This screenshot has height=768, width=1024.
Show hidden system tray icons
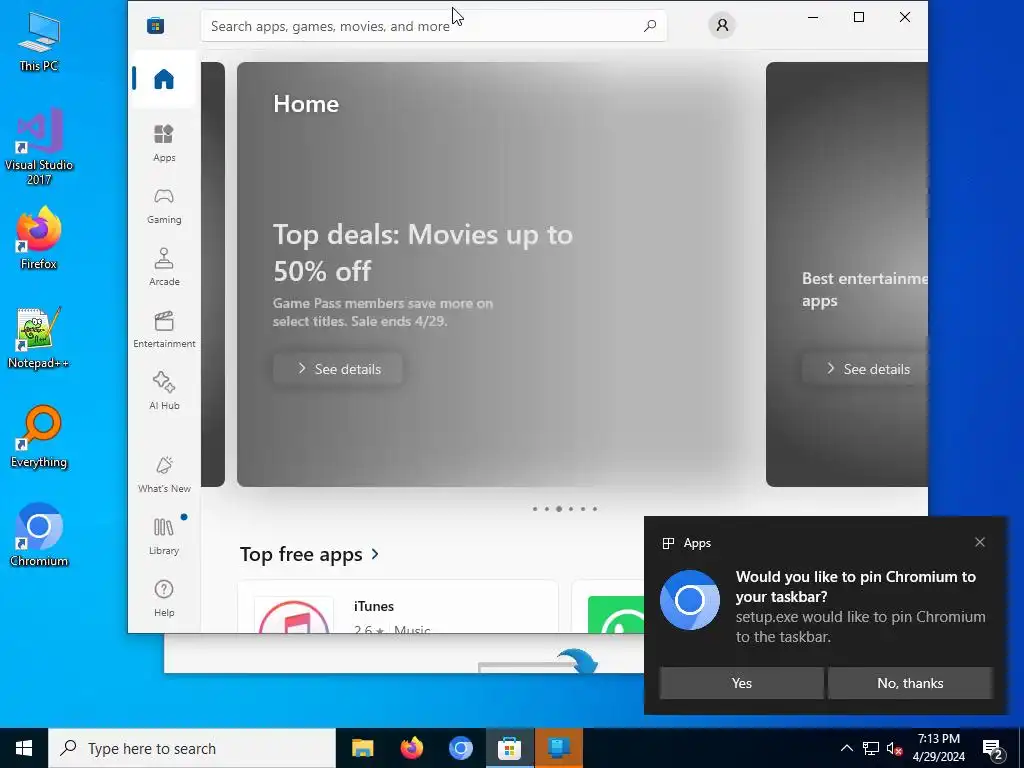click(846, 748)
